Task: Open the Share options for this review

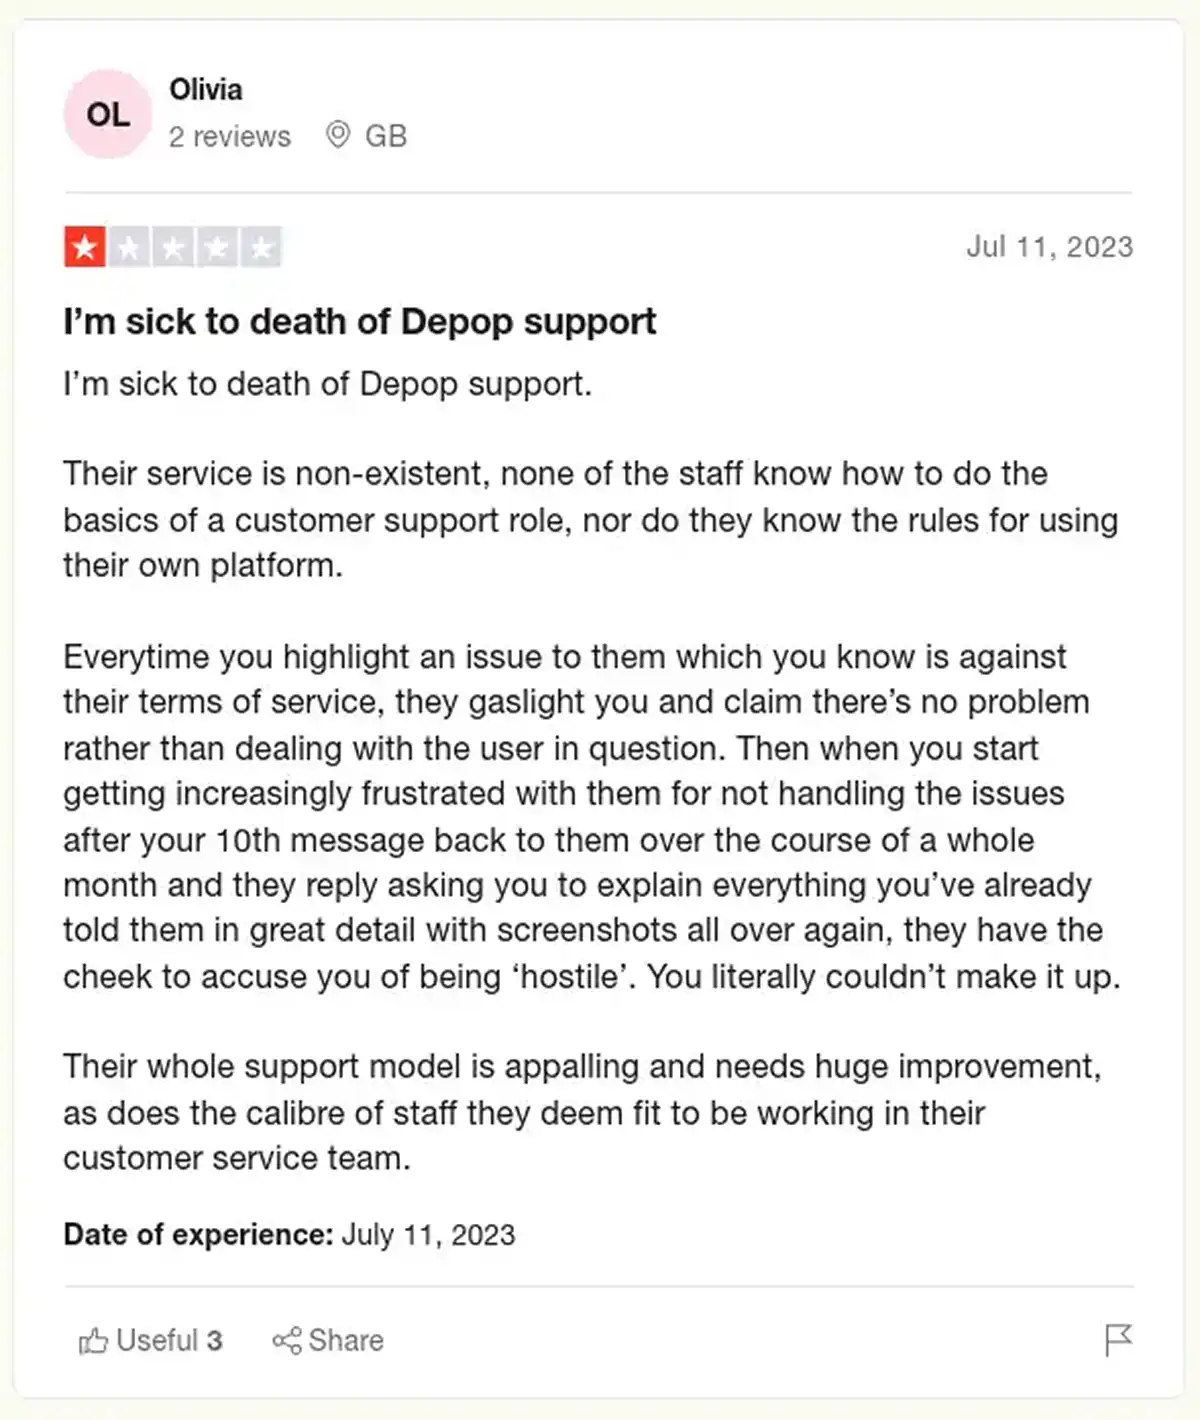Action: point(327,1341)
